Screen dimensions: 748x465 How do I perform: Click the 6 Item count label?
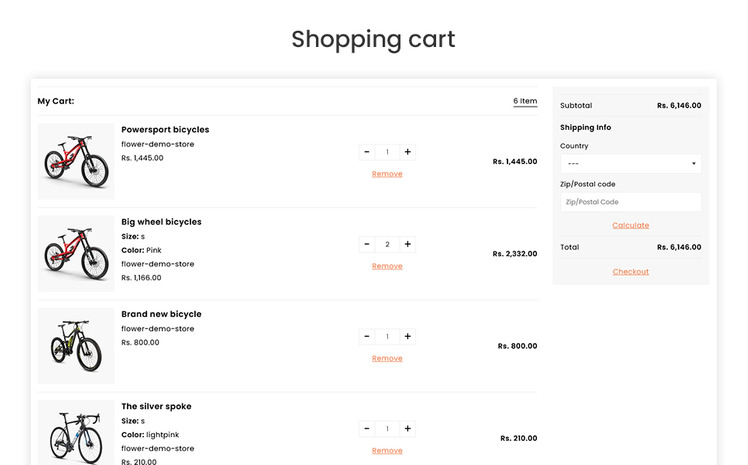(525, 101)
